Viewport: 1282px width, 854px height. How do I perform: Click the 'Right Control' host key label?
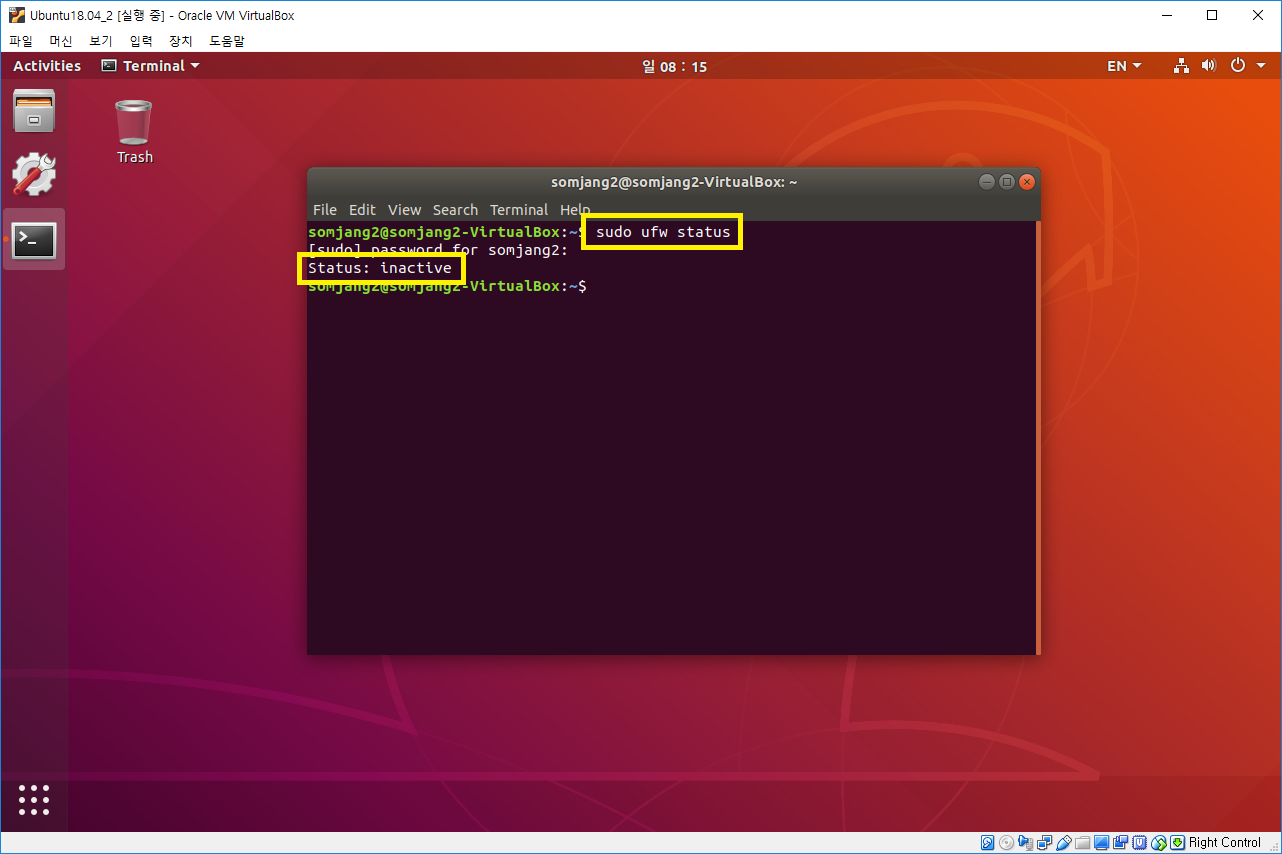(x=1225, y=843)
